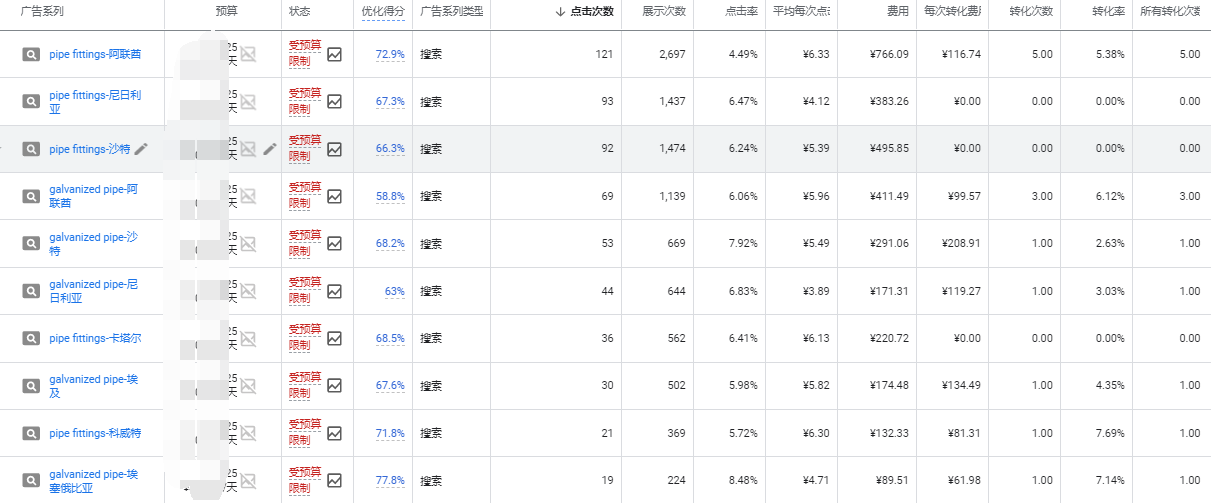Viewport: 1211px width, 503px height.
Task: Click the pencil icon beside pipe fittings-沙特 name
Action: point(141,149)
